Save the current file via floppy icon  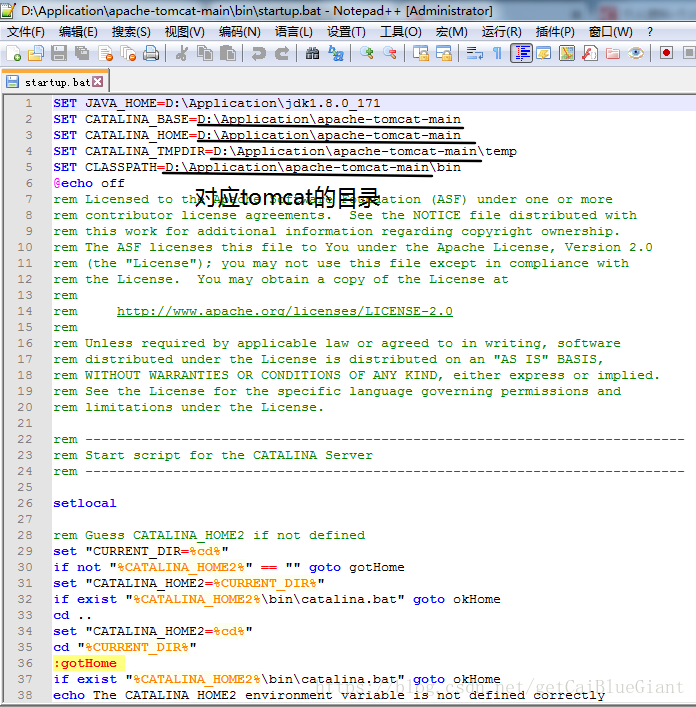pos(59,53)
